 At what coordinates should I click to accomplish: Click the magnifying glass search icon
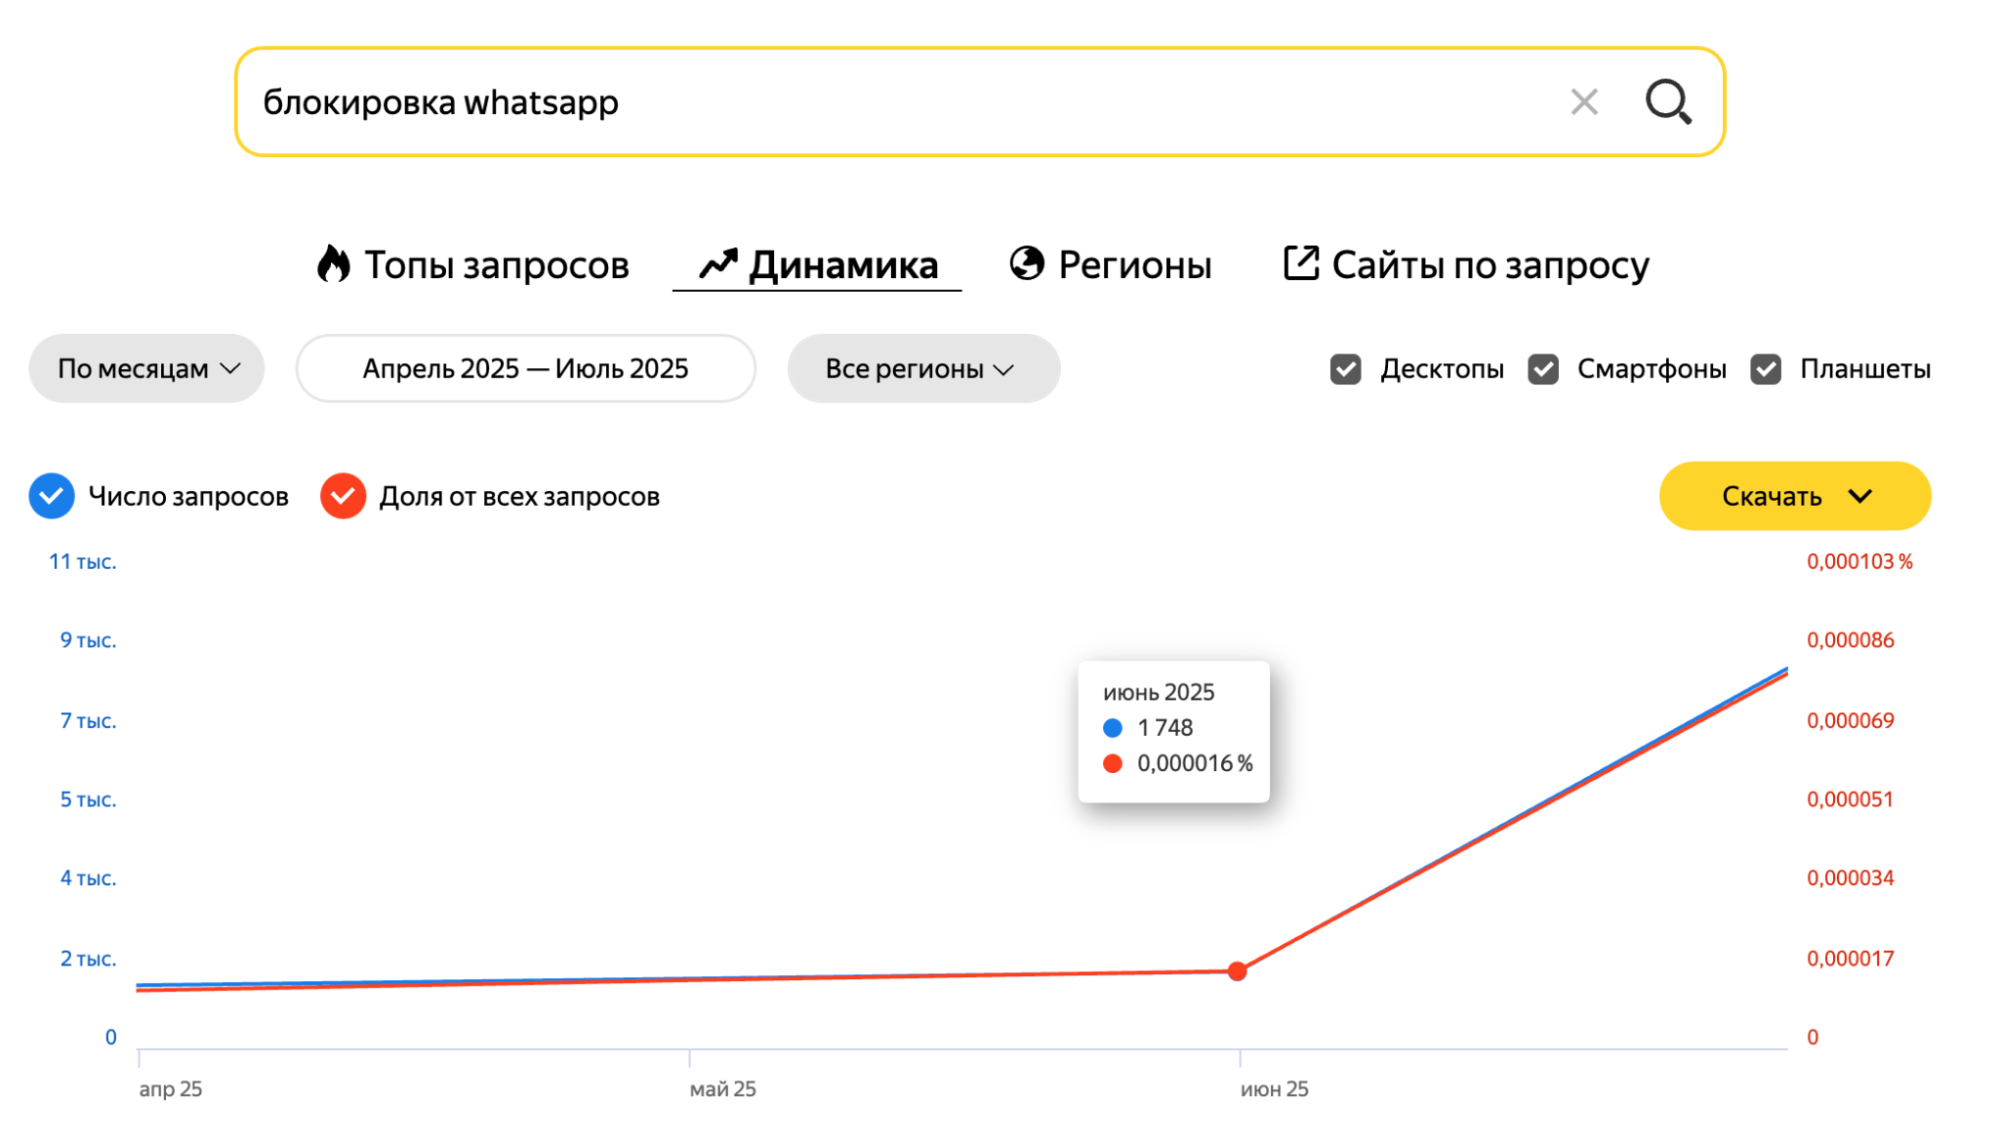click(1668, 102)
